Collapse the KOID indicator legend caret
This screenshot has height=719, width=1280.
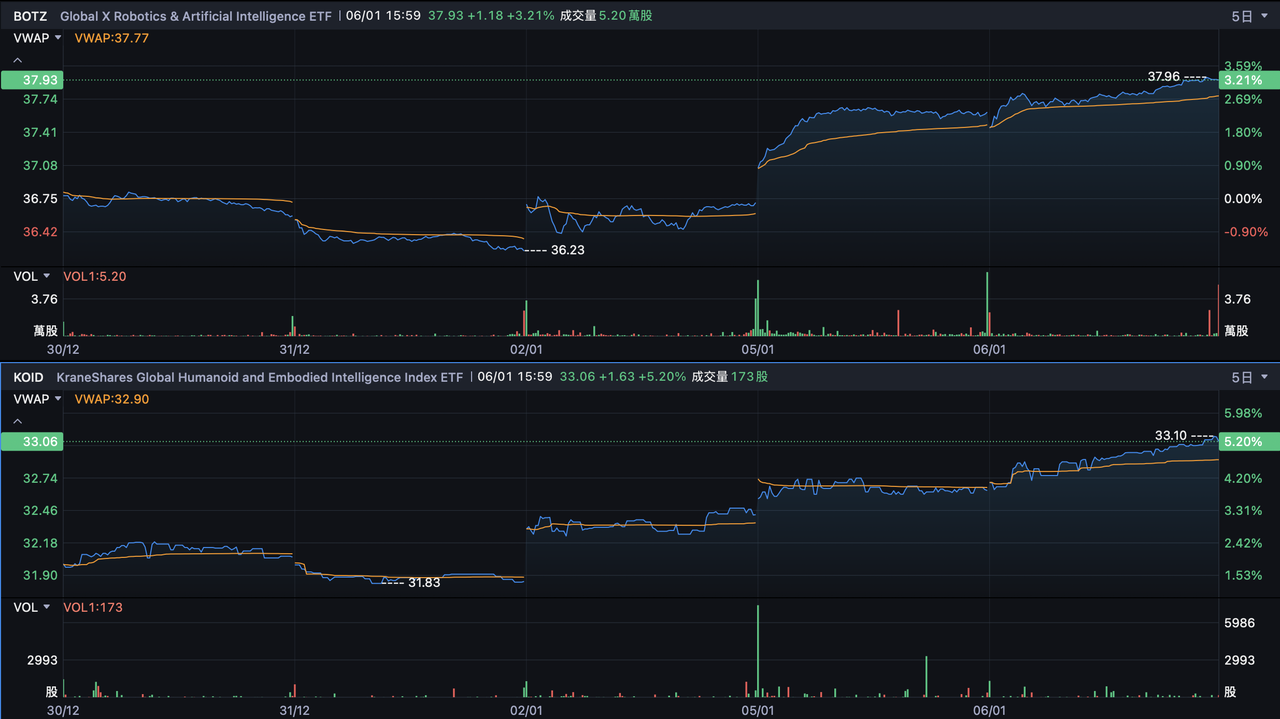coord(17,421)
